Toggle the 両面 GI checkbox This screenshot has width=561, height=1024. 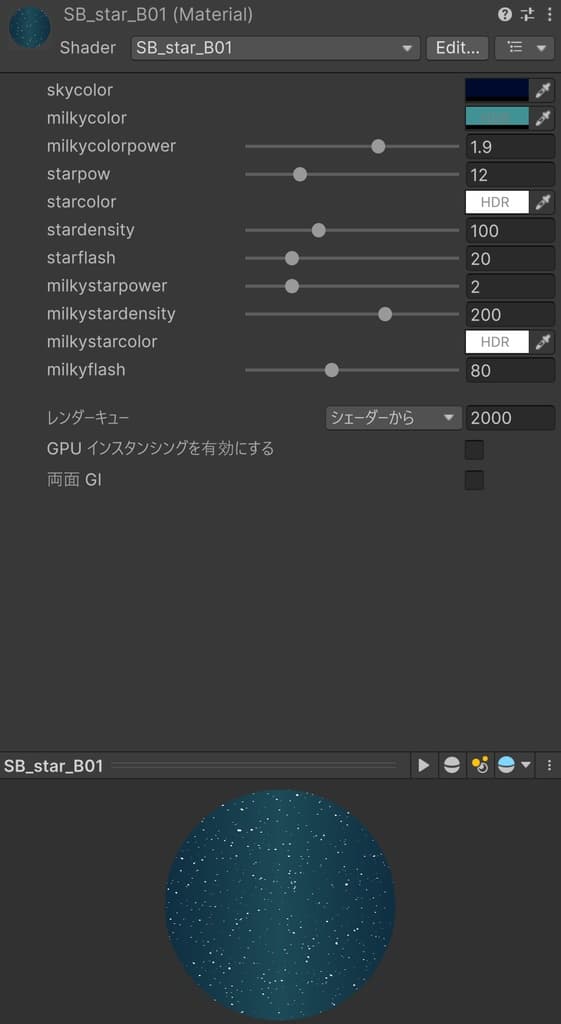coord(474,481)
